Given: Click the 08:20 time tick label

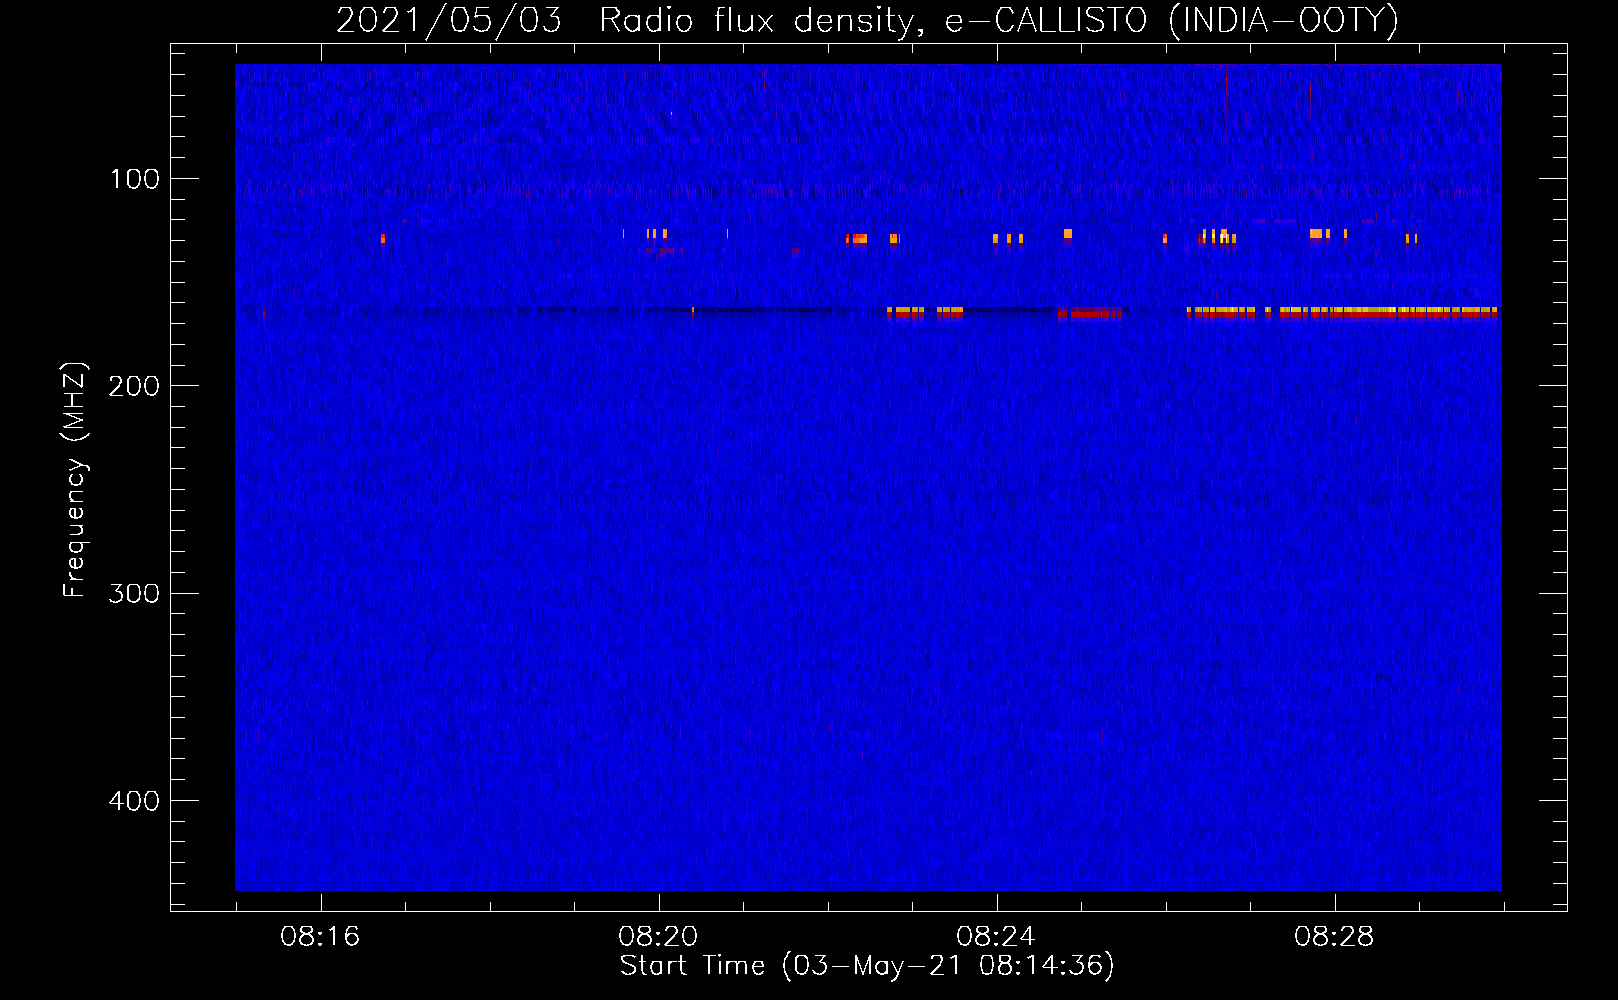Looking at the screenshot, I should pyautogui.click(x=658, y=936).
